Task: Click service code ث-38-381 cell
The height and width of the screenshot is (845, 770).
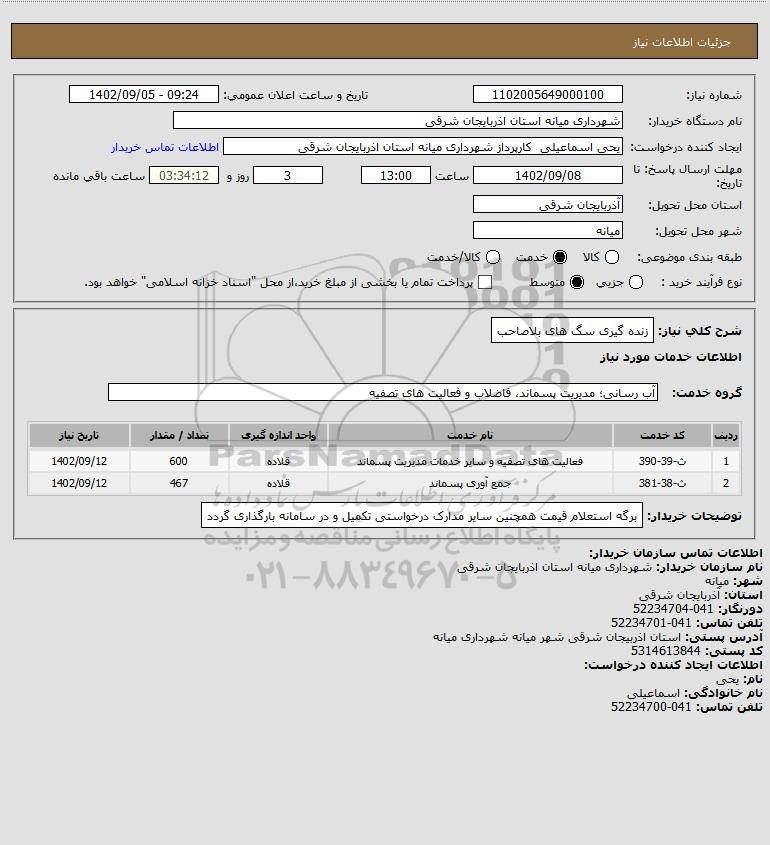Action: pos(662,483)
